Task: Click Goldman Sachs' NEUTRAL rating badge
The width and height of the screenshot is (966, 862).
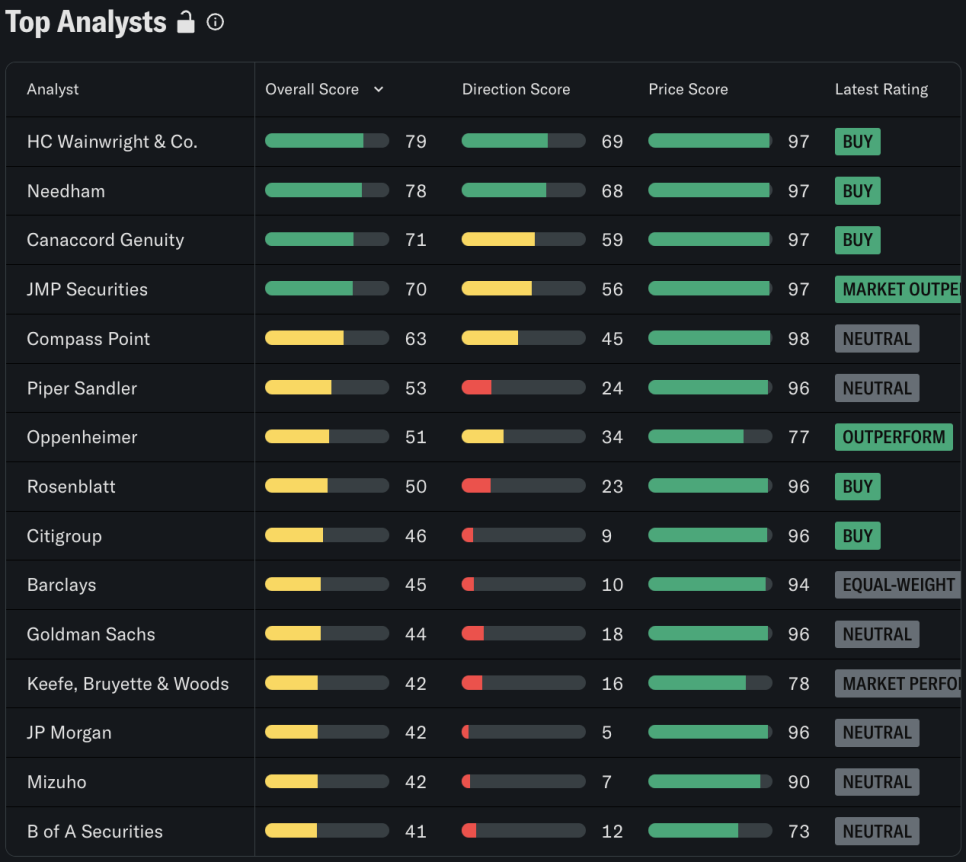Action: point(877,634)
